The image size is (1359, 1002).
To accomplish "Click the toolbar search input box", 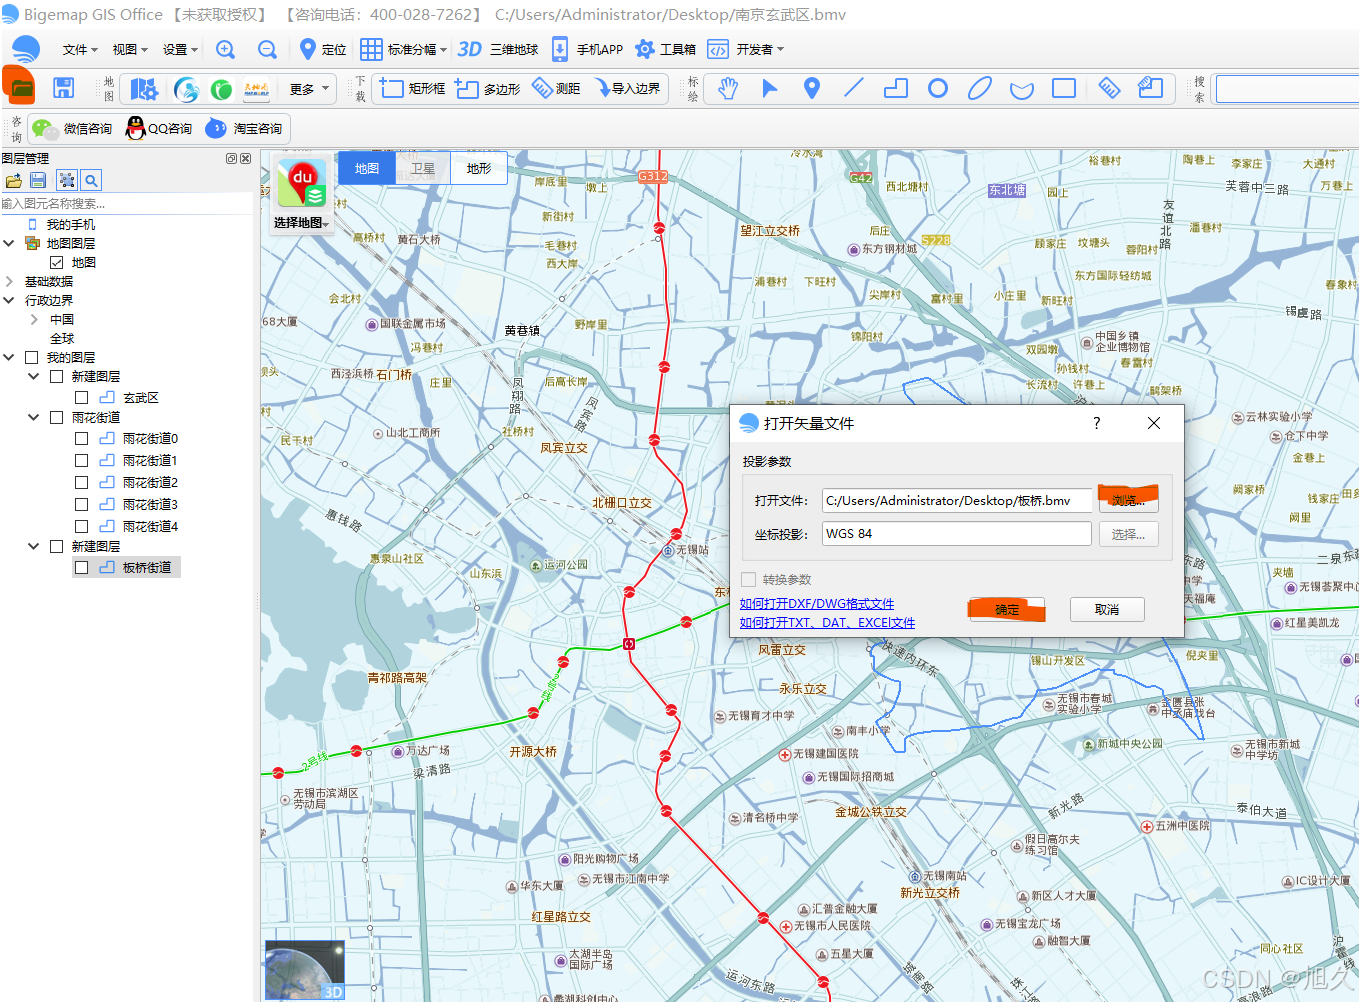I will tap(1287, 89).
